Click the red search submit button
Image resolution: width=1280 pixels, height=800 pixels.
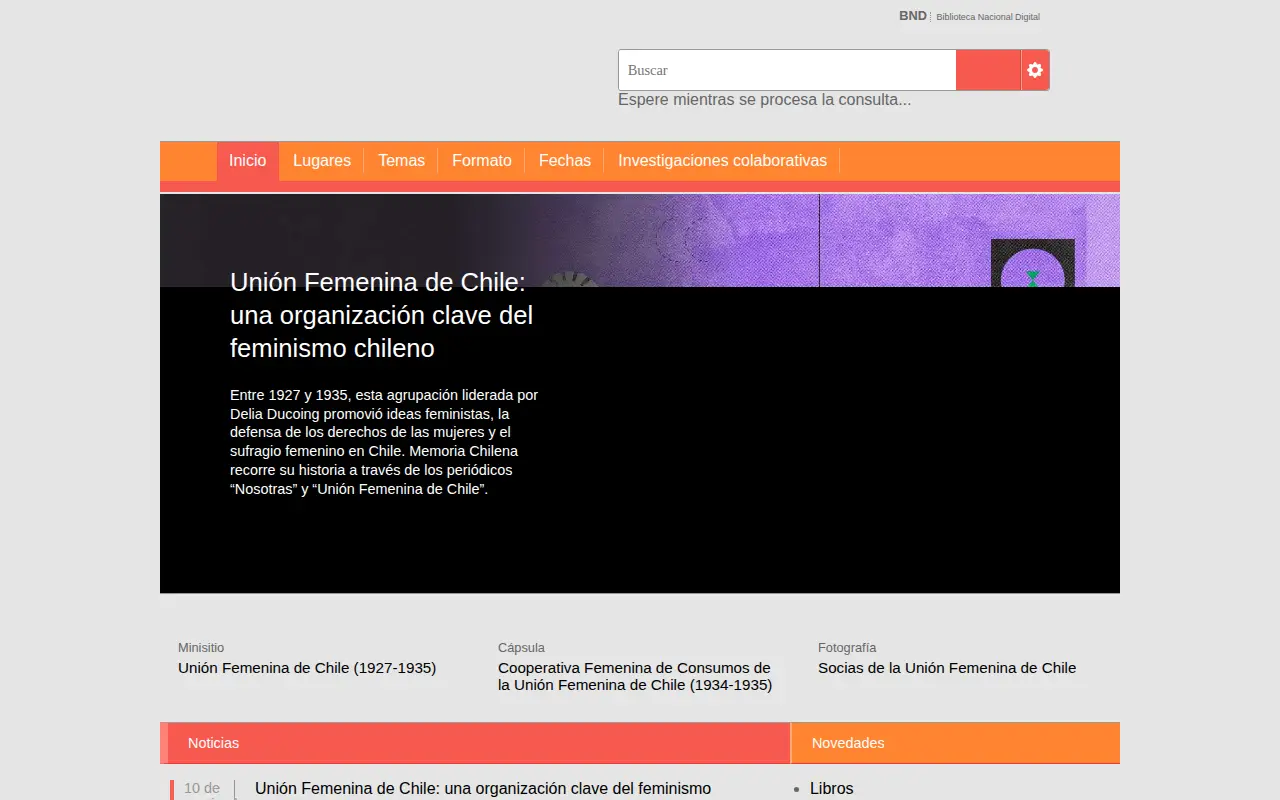[x=988, y=70]
